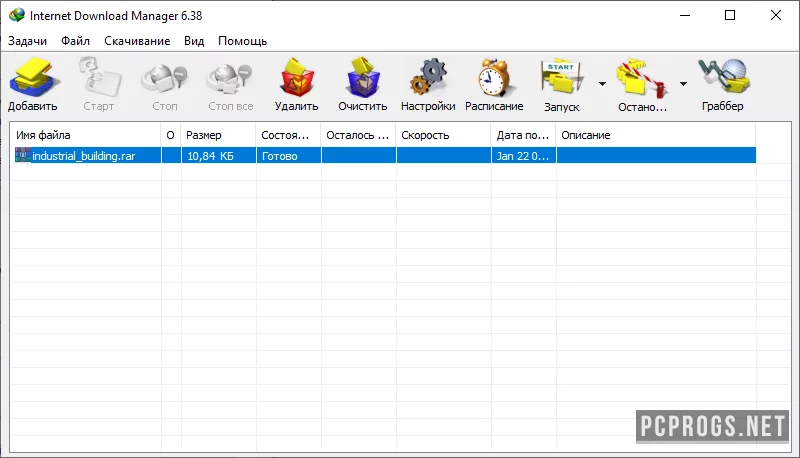Sort by the Осталось column header

pos(358,135)
